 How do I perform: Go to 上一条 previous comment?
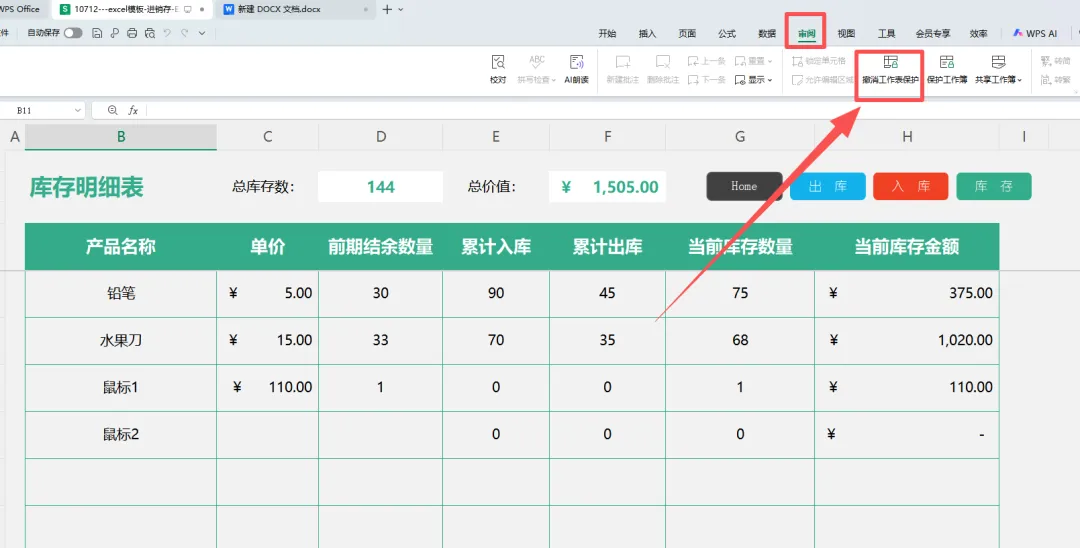pos(707,61)
